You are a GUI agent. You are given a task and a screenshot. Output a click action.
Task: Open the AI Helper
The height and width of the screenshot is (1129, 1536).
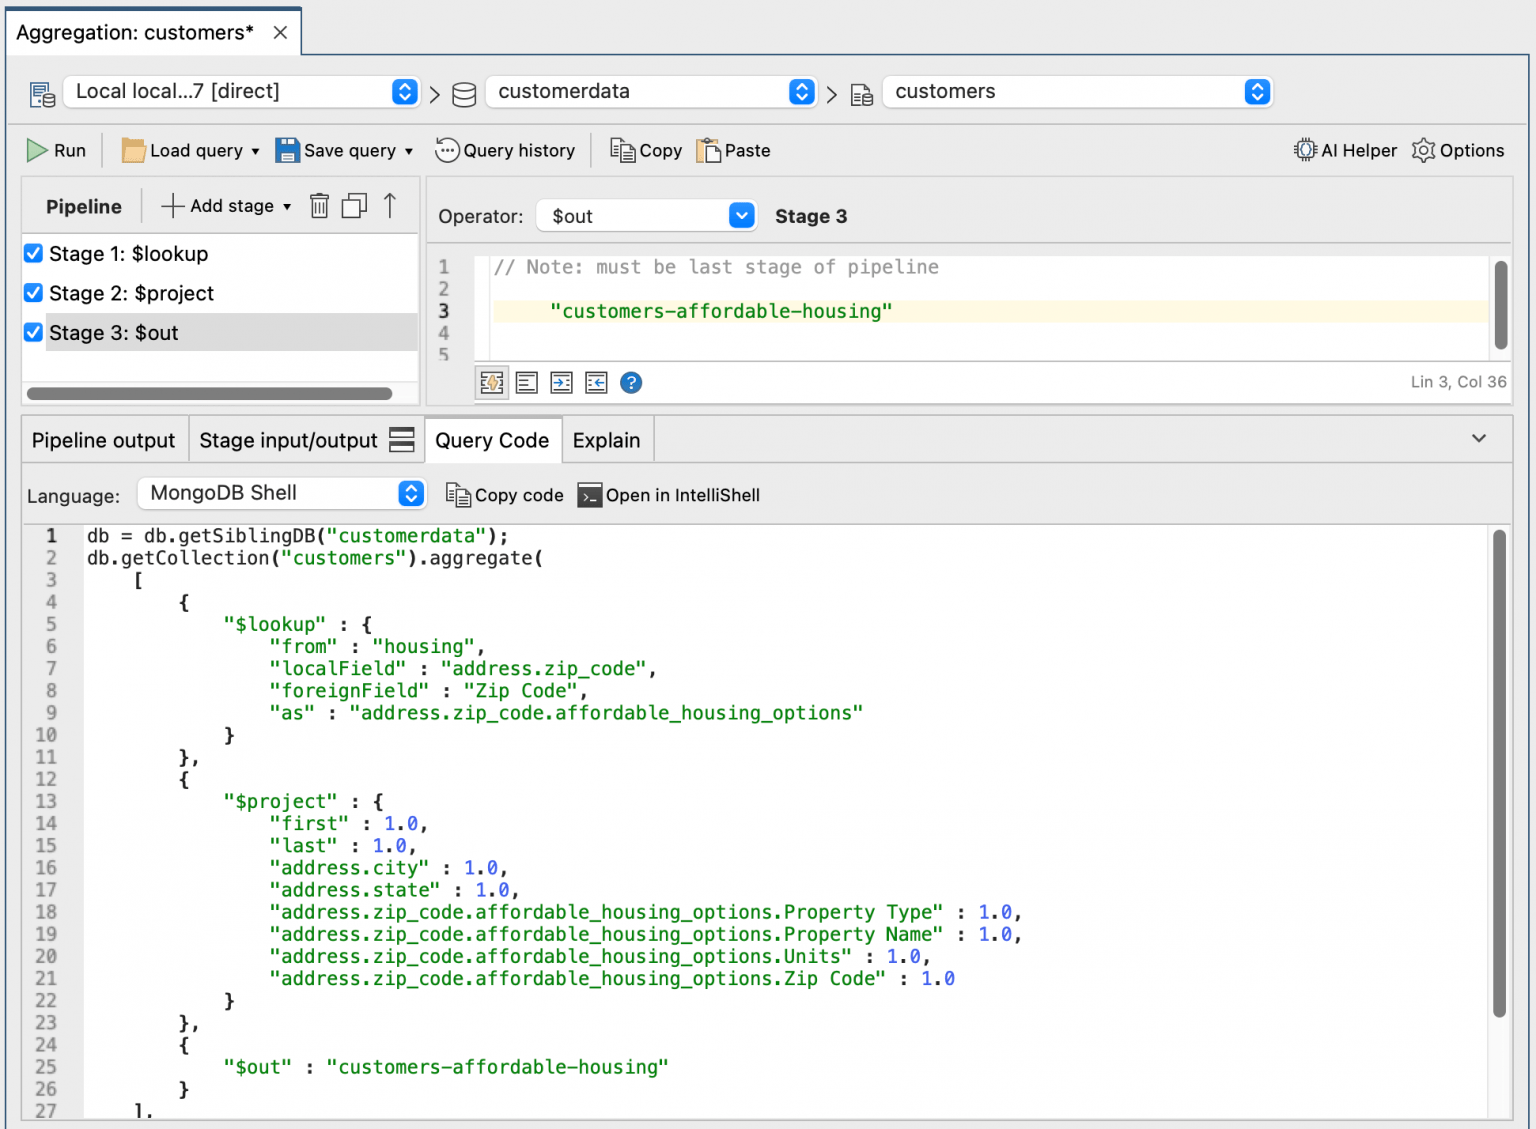(x=1345, y=150)
